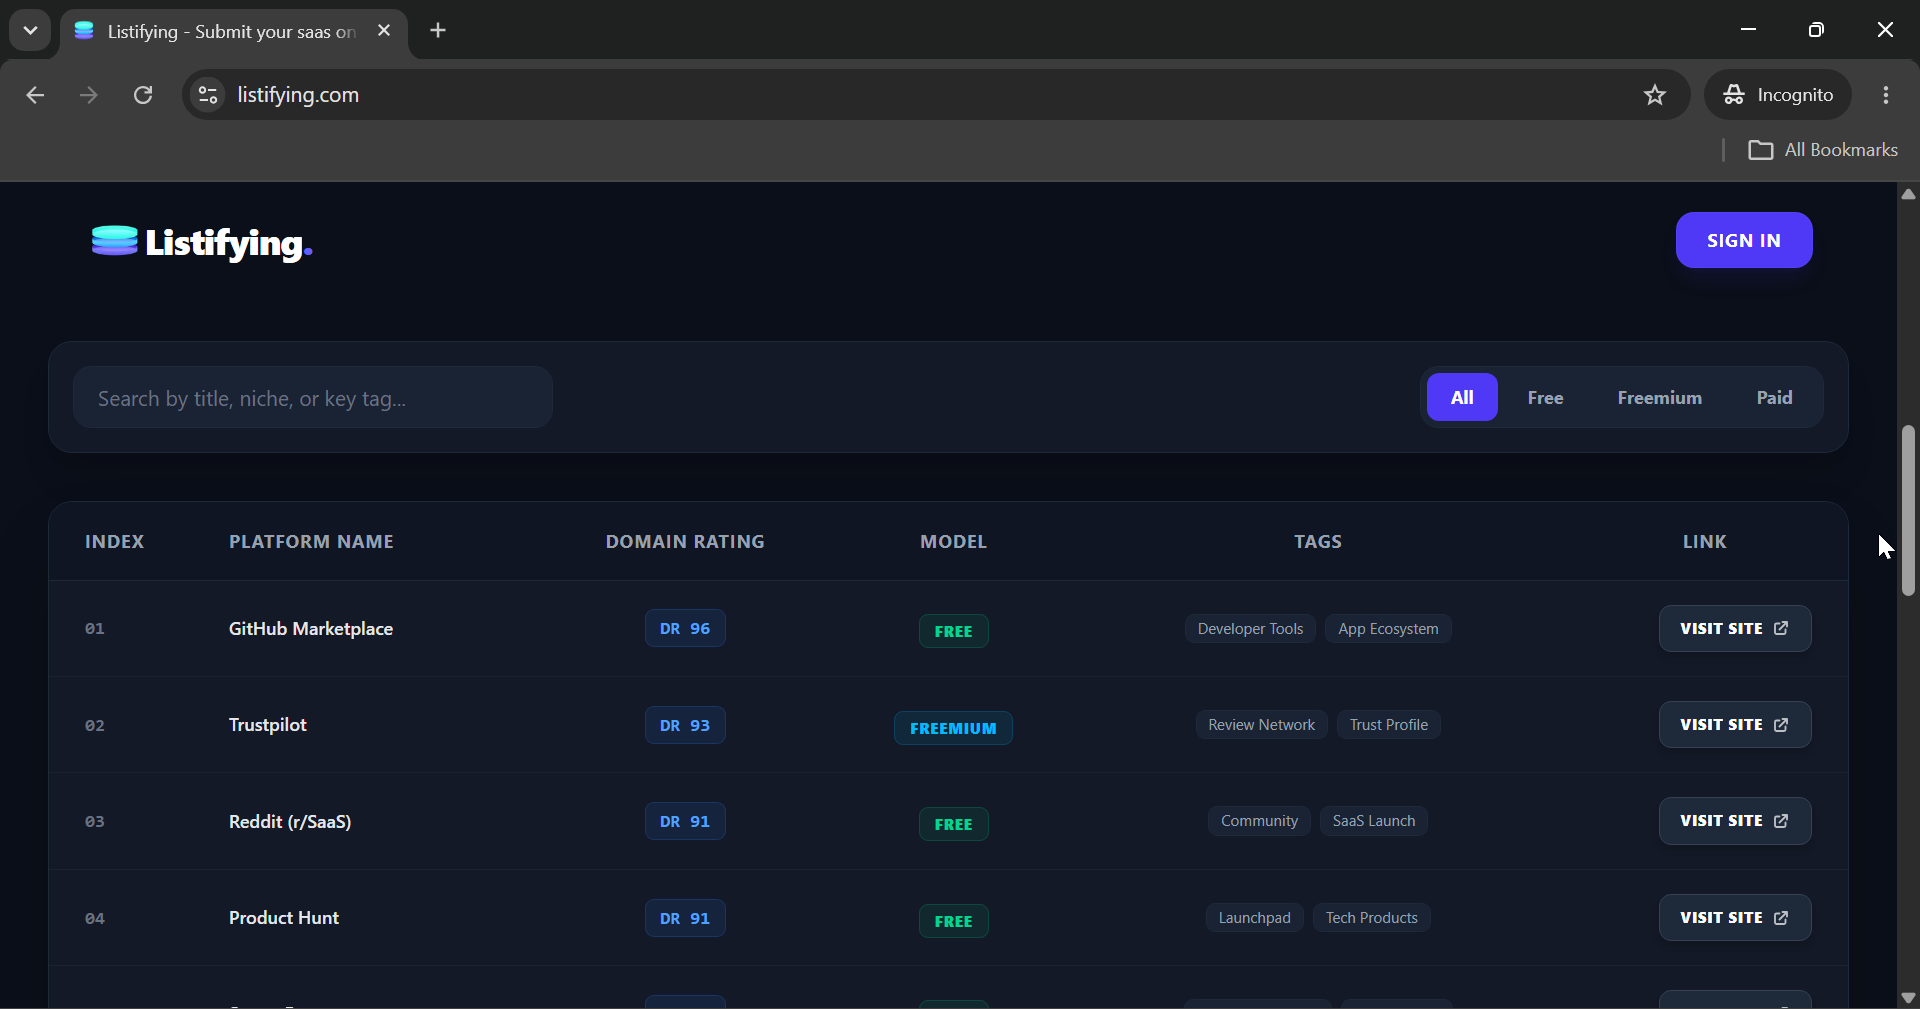The image size is (1920, 1009).
Task: Click the Developer Tools tag
Action: click(x=1250, y=629)
